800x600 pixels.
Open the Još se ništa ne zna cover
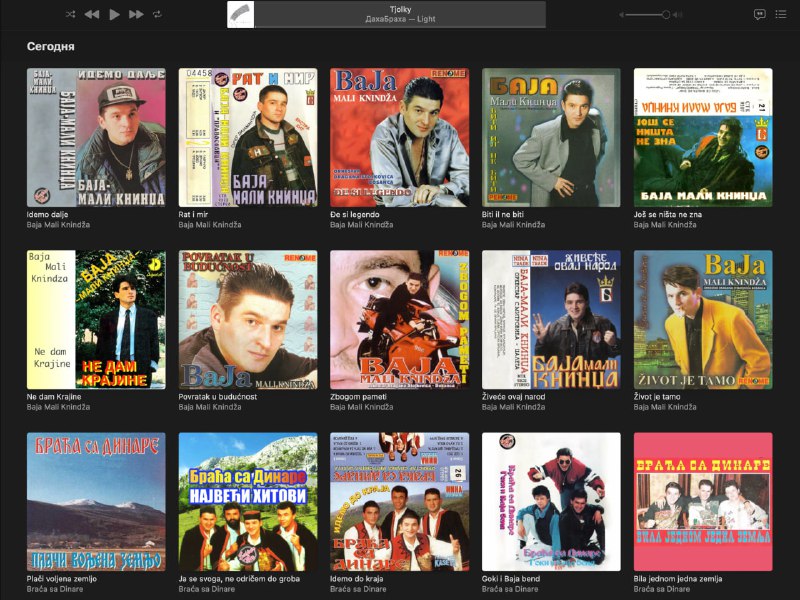(703, 138)
